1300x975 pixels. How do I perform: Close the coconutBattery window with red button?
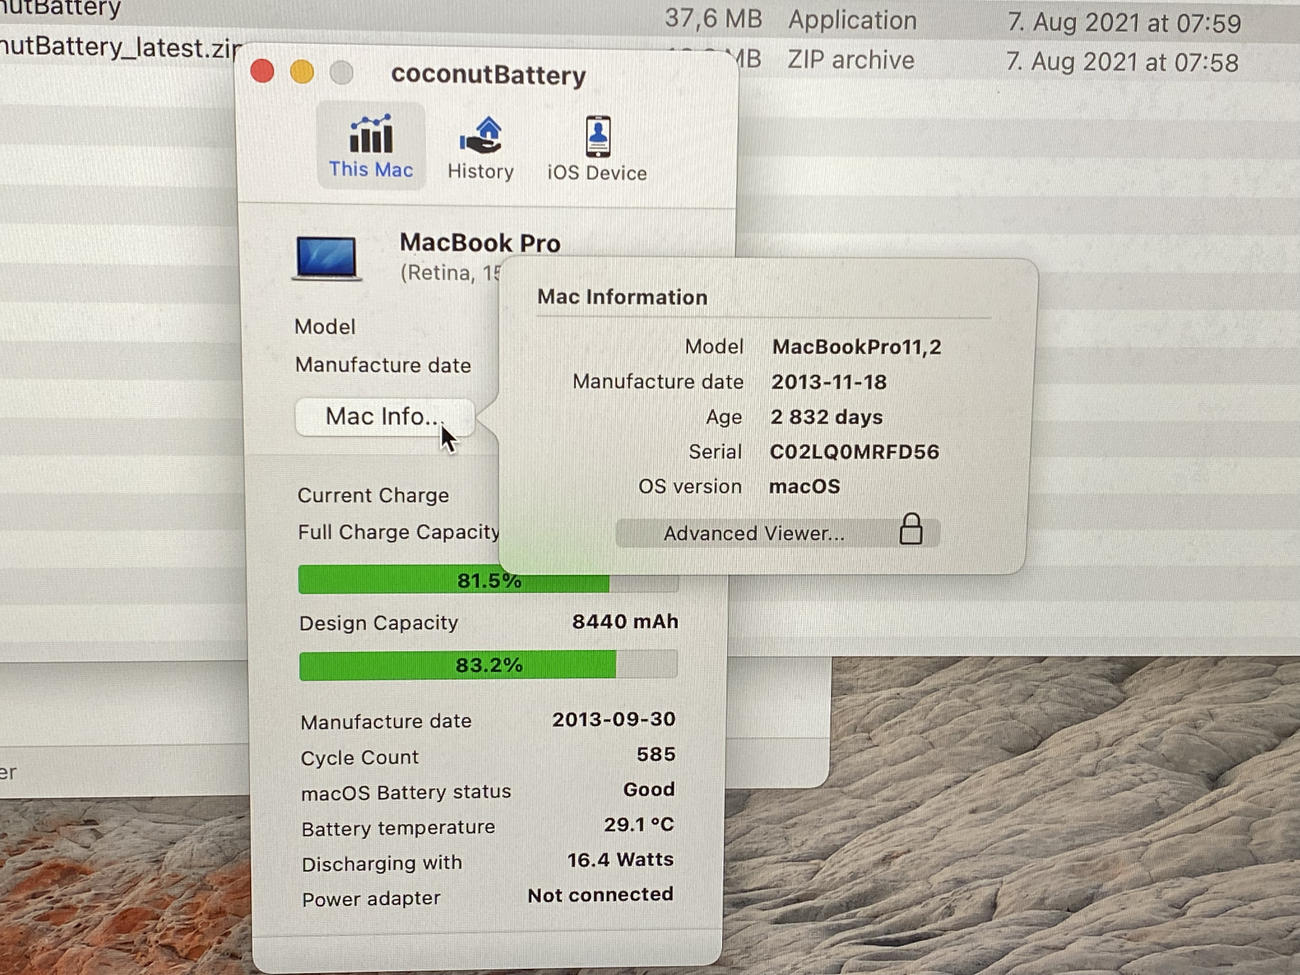(x=262, y=71)
